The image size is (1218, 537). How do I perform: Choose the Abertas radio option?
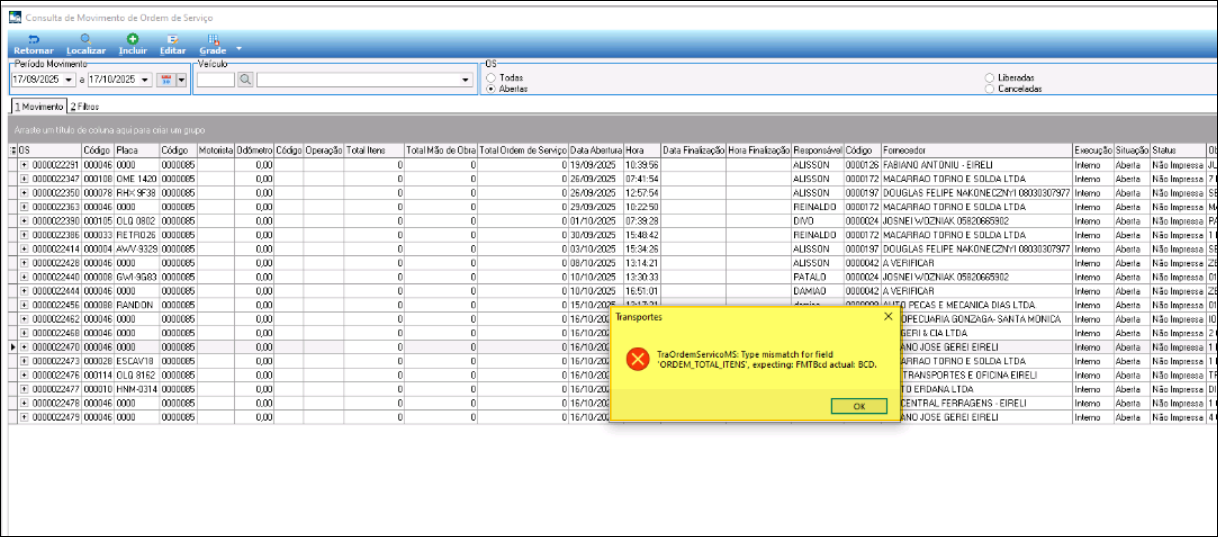coord(491,89)
